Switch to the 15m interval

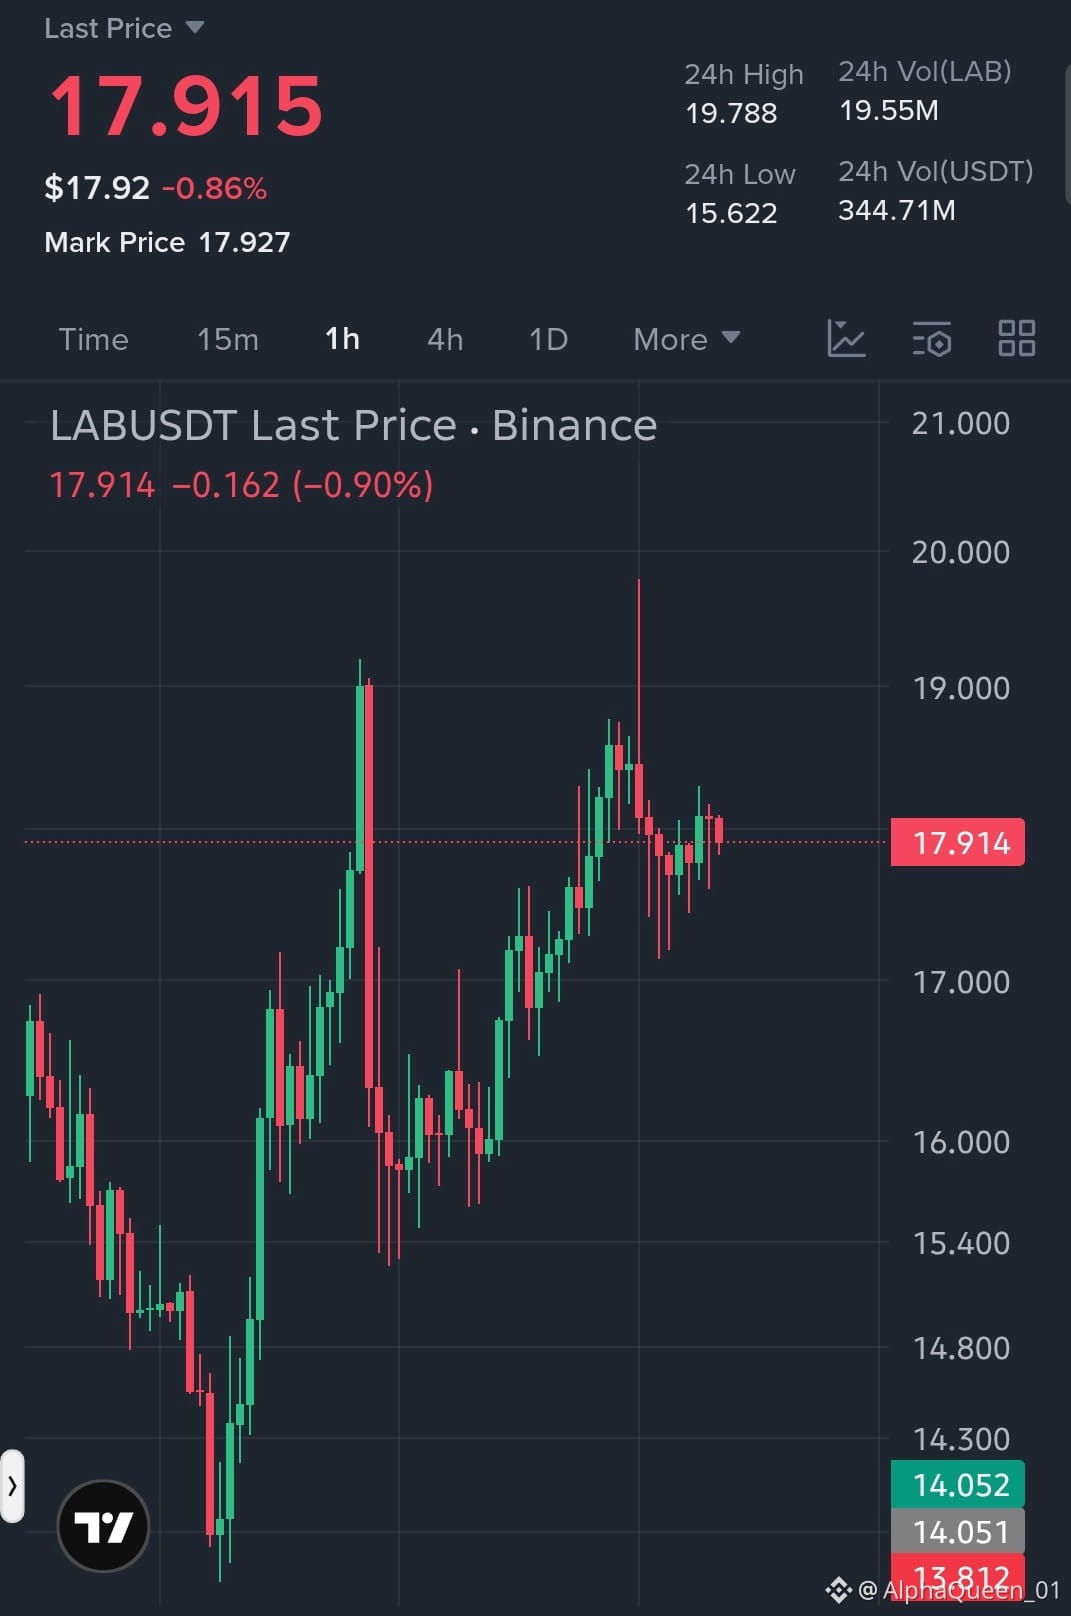[x=228, y=339]
